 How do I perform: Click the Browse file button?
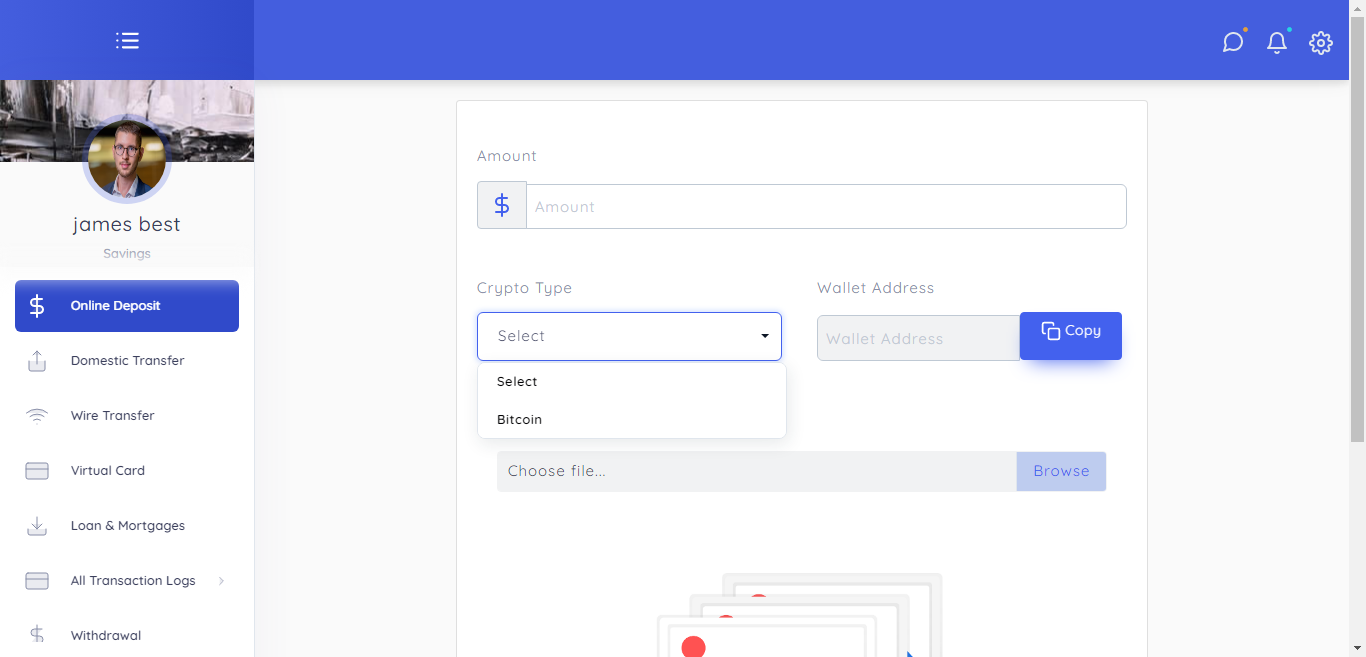pyautogui.click(x=1061, y=471)
